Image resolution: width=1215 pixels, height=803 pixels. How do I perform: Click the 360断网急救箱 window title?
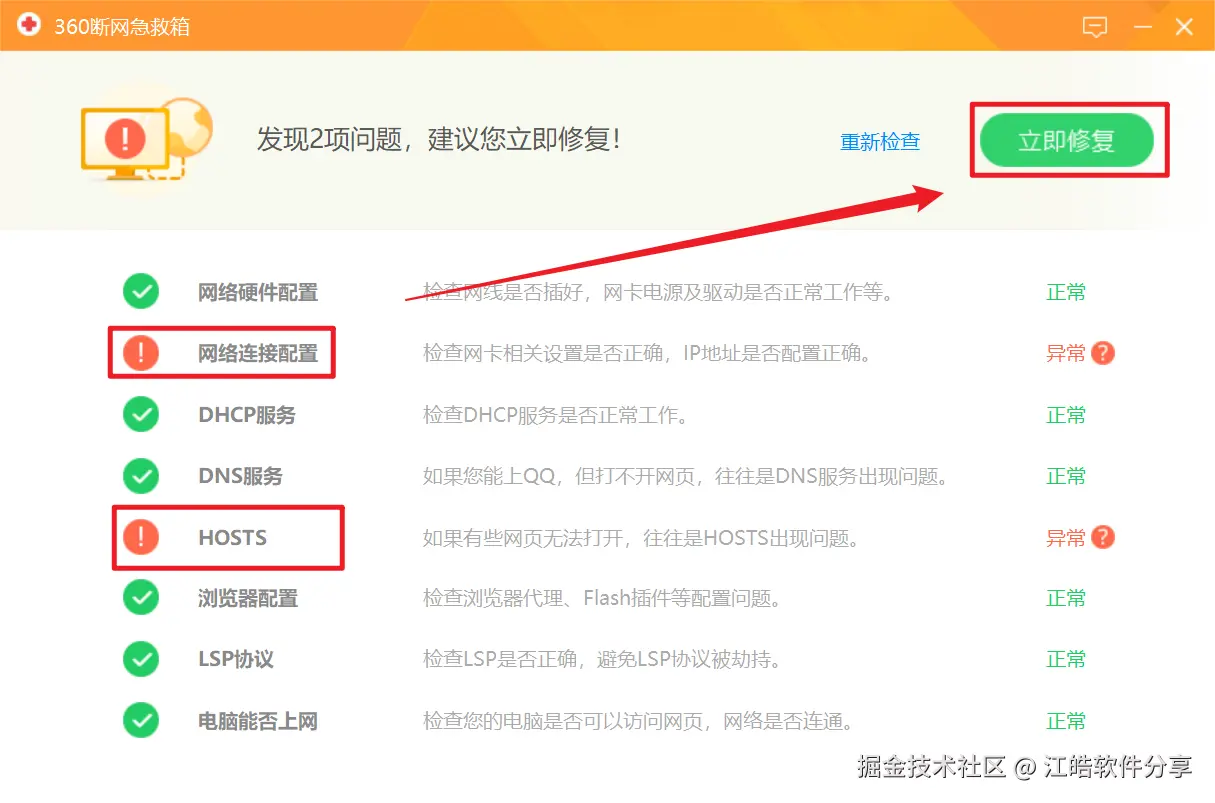click(x=122, y=27)
